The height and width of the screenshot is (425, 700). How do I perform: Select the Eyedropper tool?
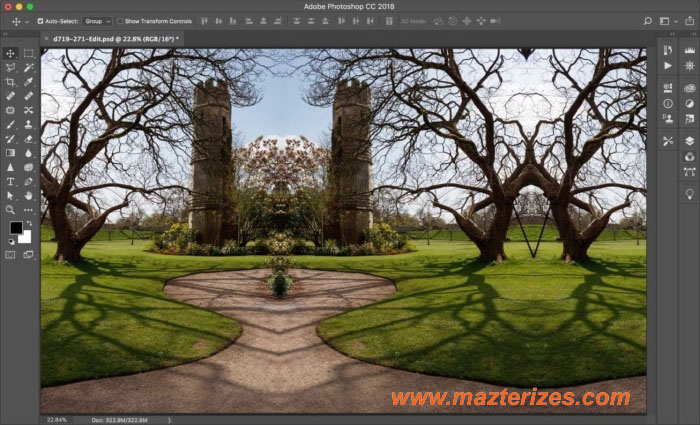coord(29,82)
